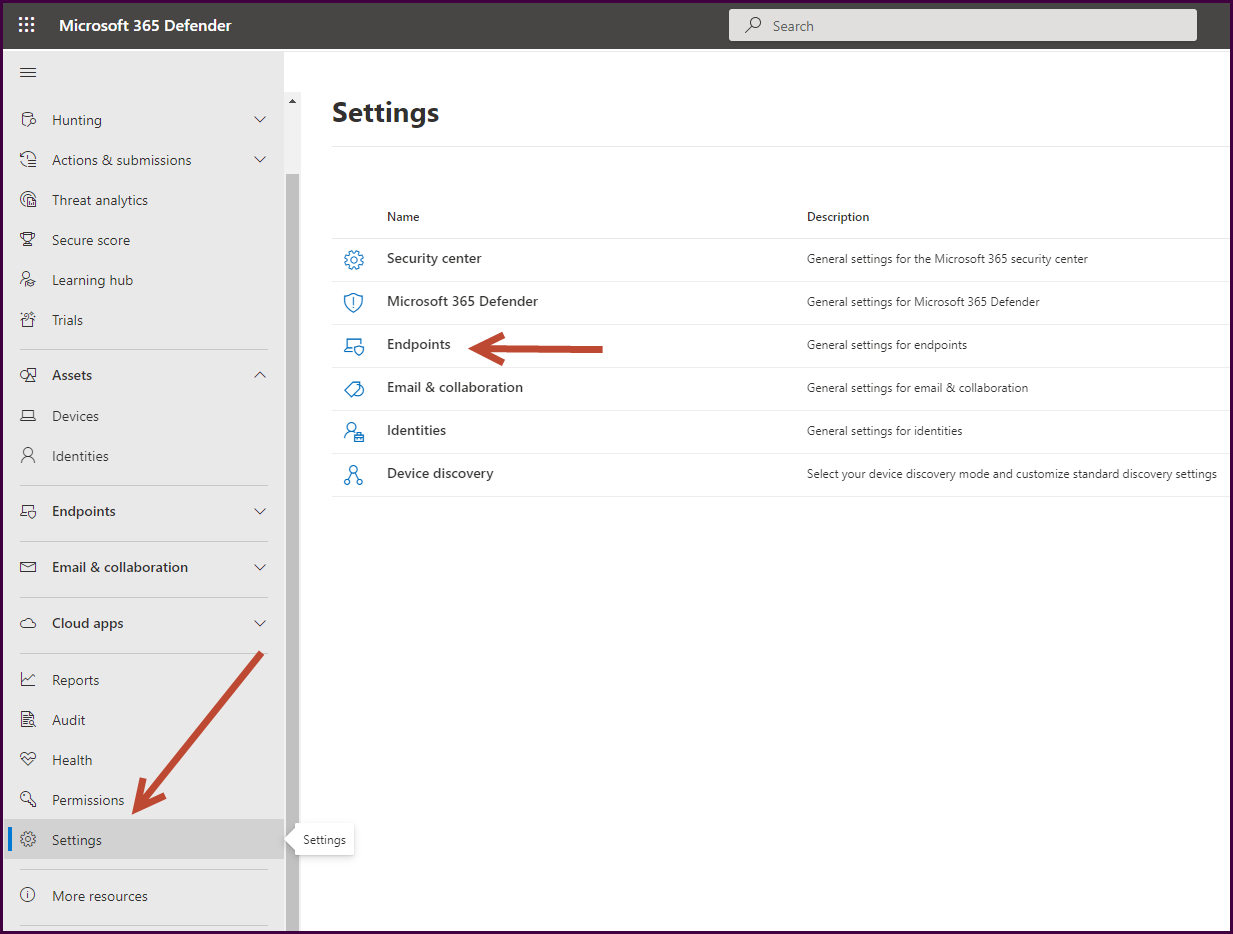Screen dimensions: 1233x934
Task: Expand the Cloud apps section
Action: click(260, 623)
